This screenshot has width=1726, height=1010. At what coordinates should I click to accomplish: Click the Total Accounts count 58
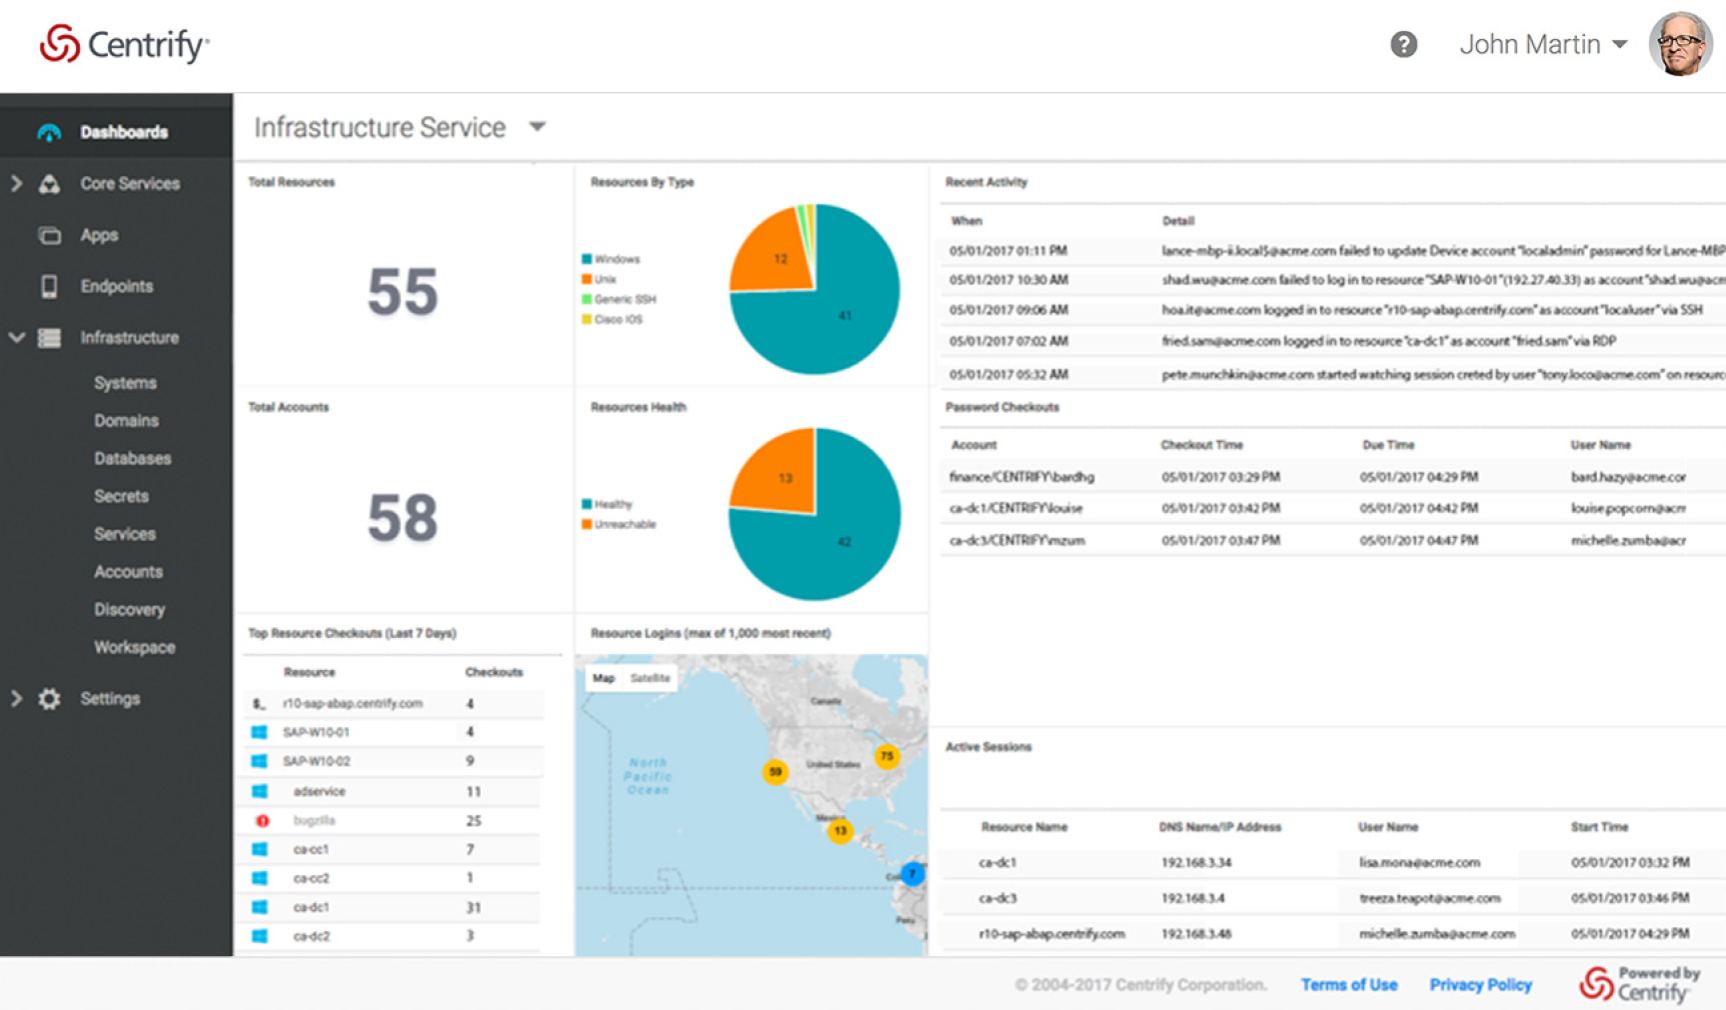(x=403, y=518)
